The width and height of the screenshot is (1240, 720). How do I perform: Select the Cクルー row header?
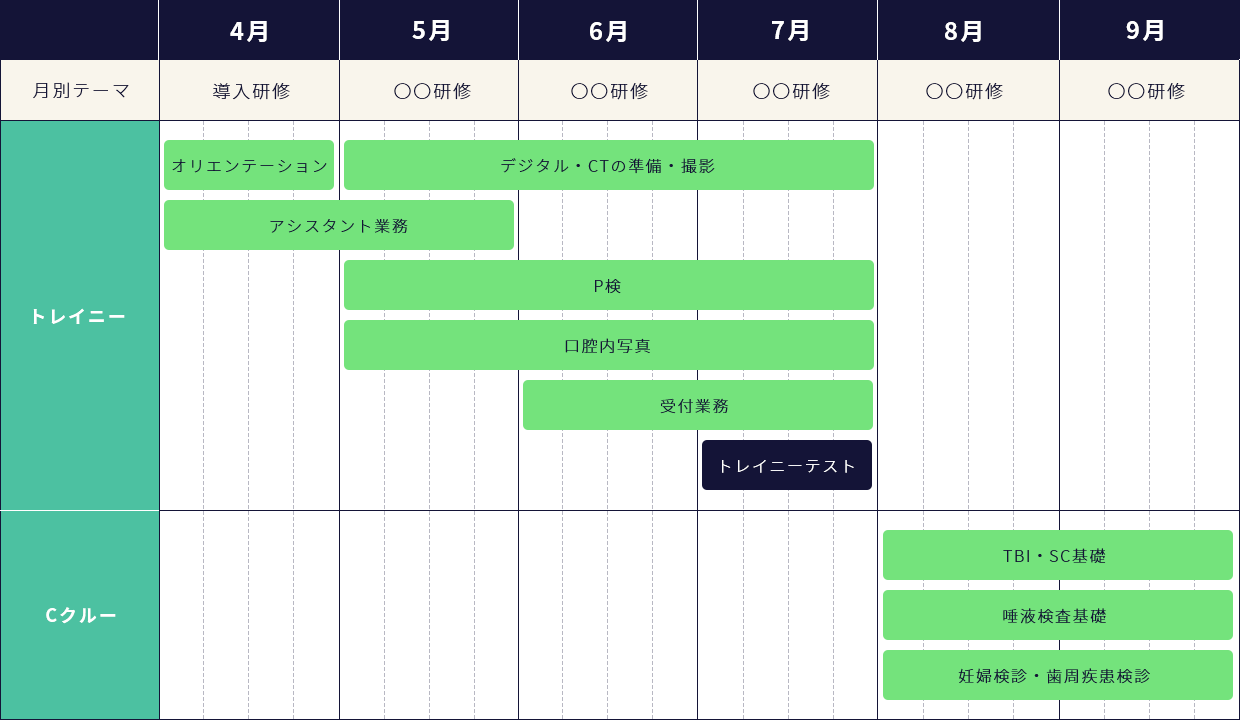[x=80, y=615]
